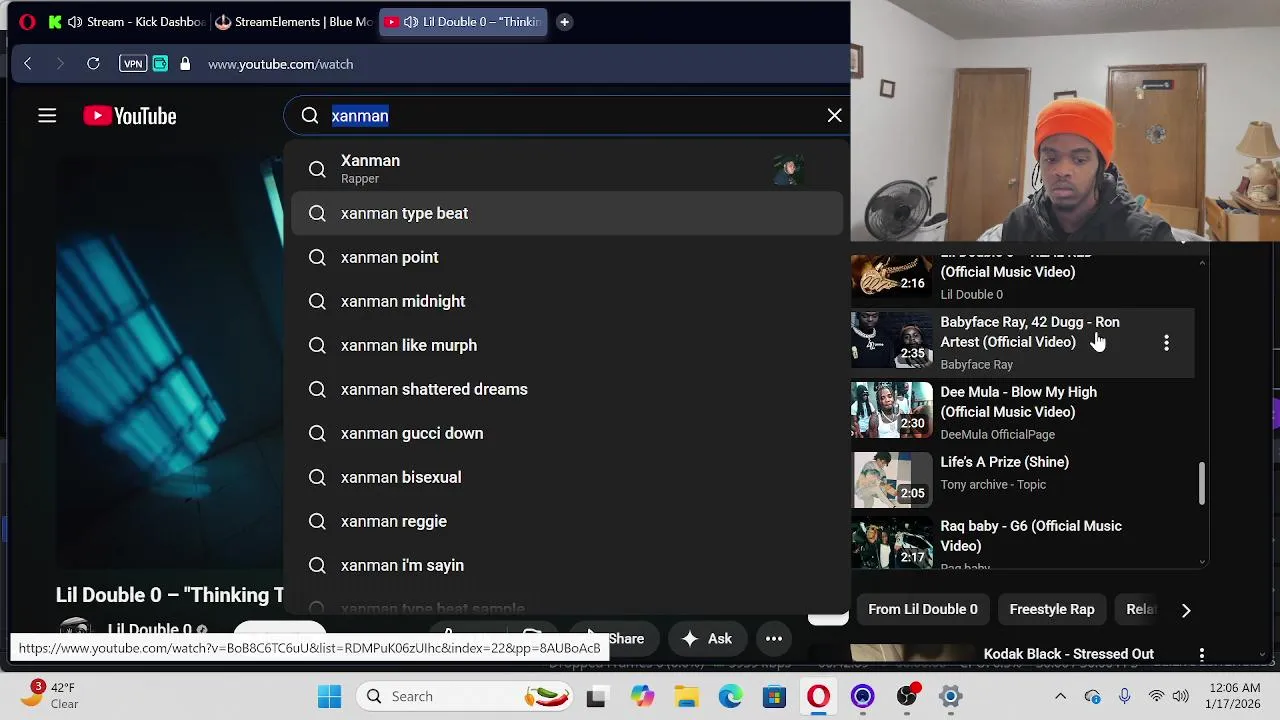Click search icon beside xanman gucci down
This screenshot has width=1280, height=720.
(317, 433)
